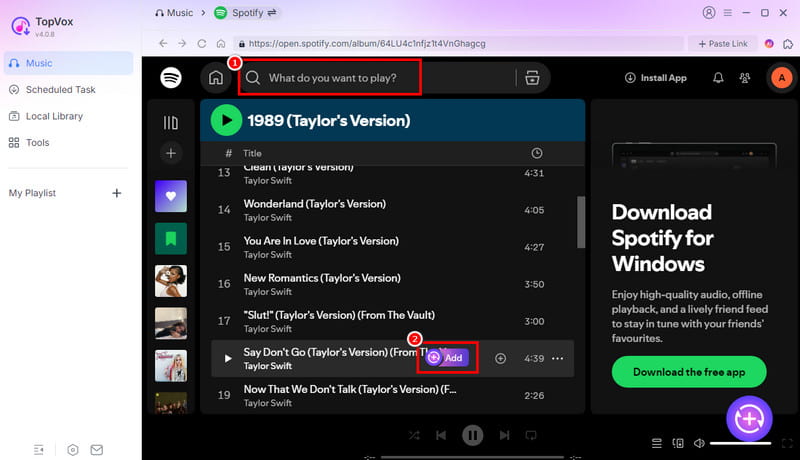The image size is (800, 460).
Task: Toggle full screen in player bar
Action: [x=787, y=443]
